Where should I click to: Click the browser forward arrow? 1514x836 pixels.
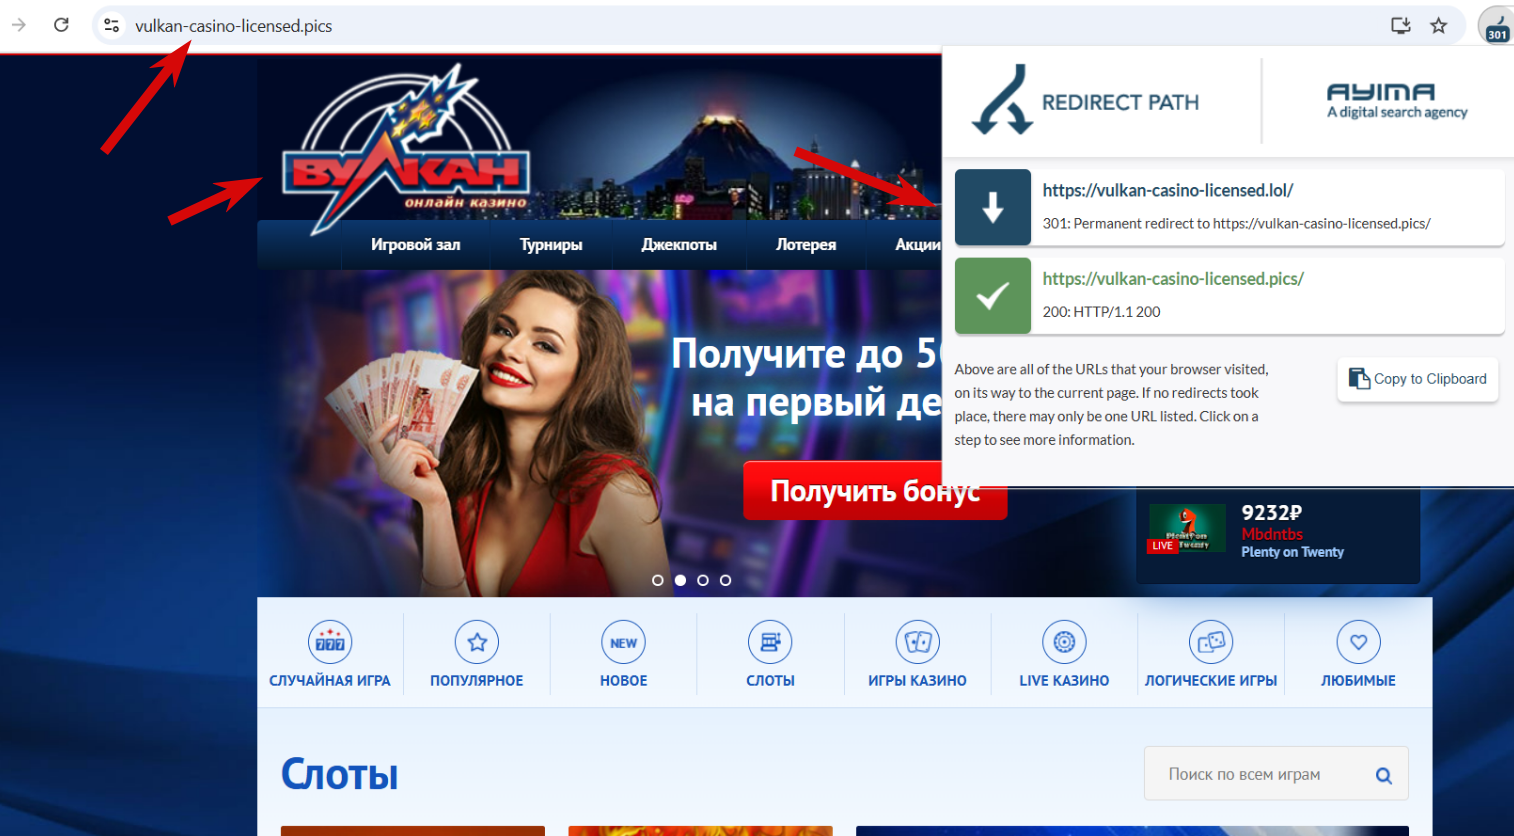[19, 25]
